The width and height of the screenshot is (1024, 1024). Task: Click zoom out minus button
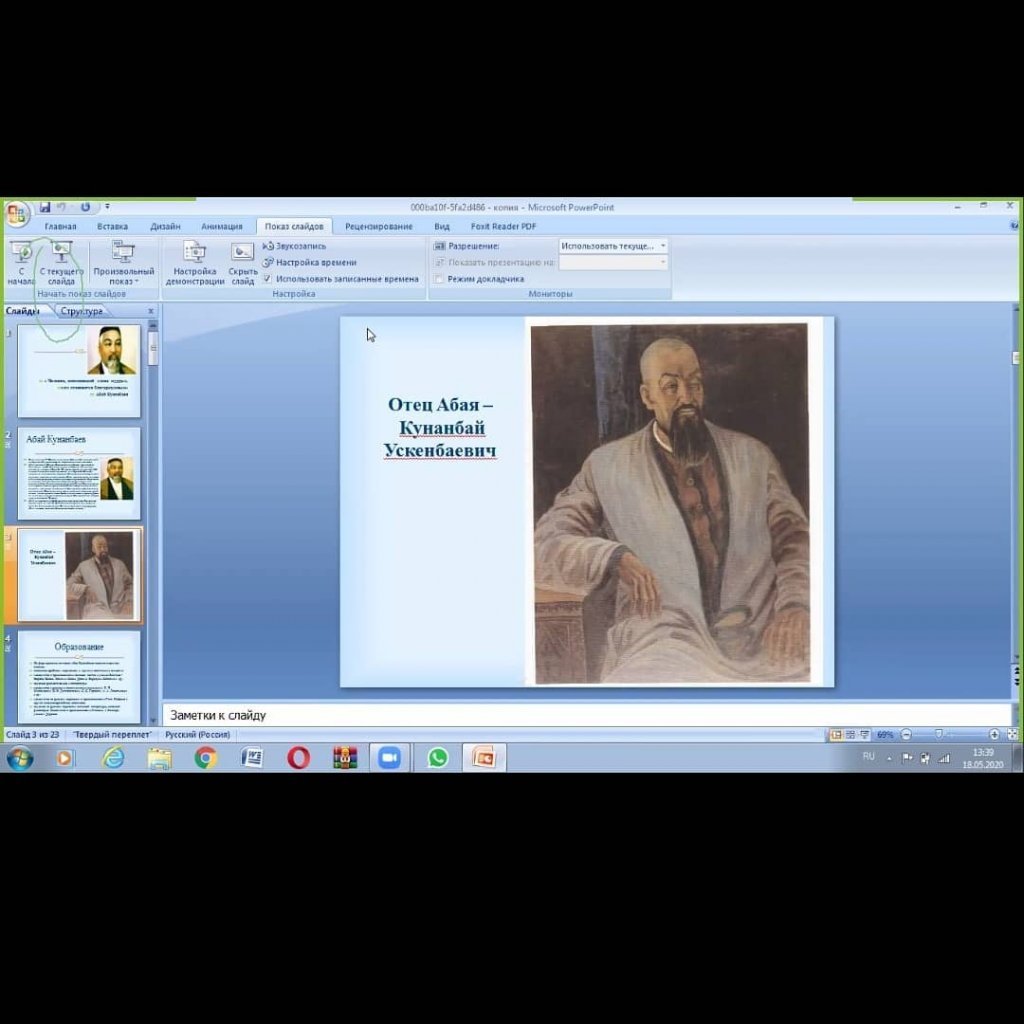click(x=906, y=735)
